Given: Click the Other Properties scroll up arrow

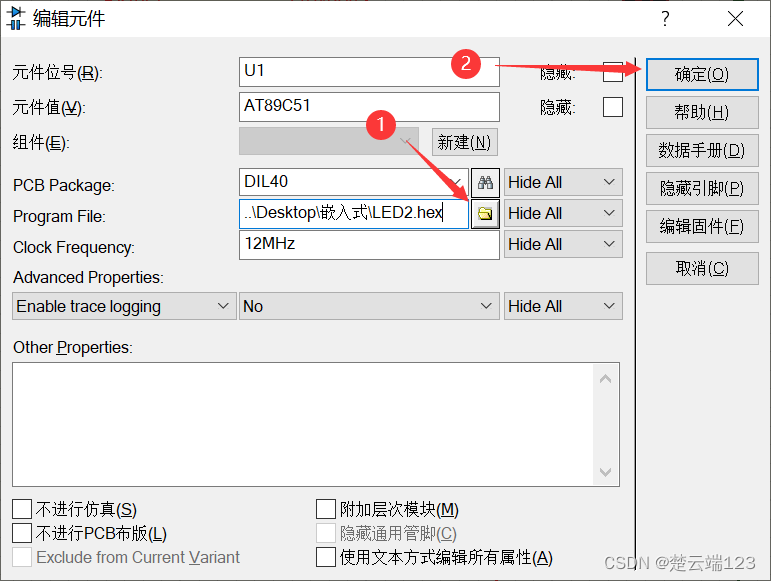Looking at the screenshot, I should [606, 379].
